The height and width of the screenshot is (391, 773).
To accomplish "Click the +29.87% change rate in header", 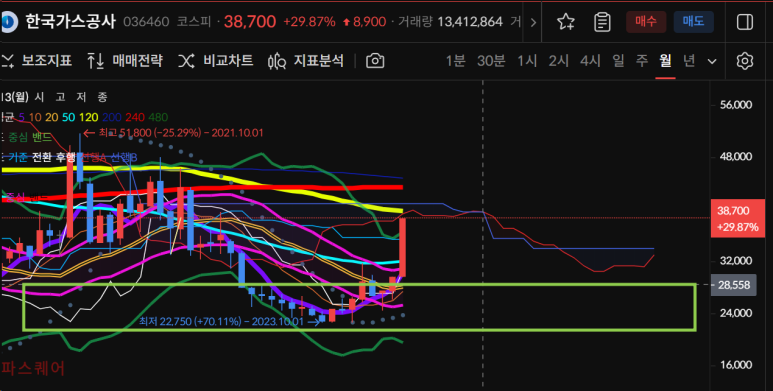I will [x=309, y=22].
